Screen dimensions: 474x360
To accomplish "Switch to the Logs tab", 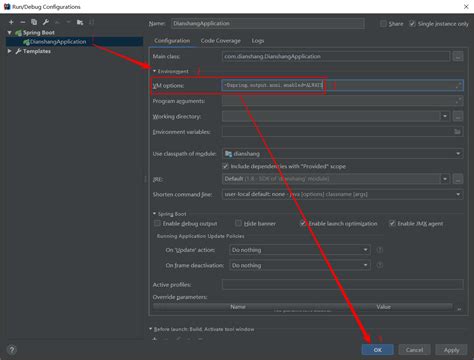I will point(258,41).
